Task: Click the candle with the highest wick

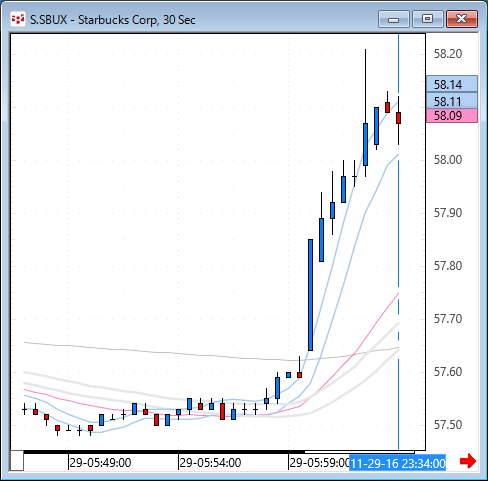Action: (366, 144)
